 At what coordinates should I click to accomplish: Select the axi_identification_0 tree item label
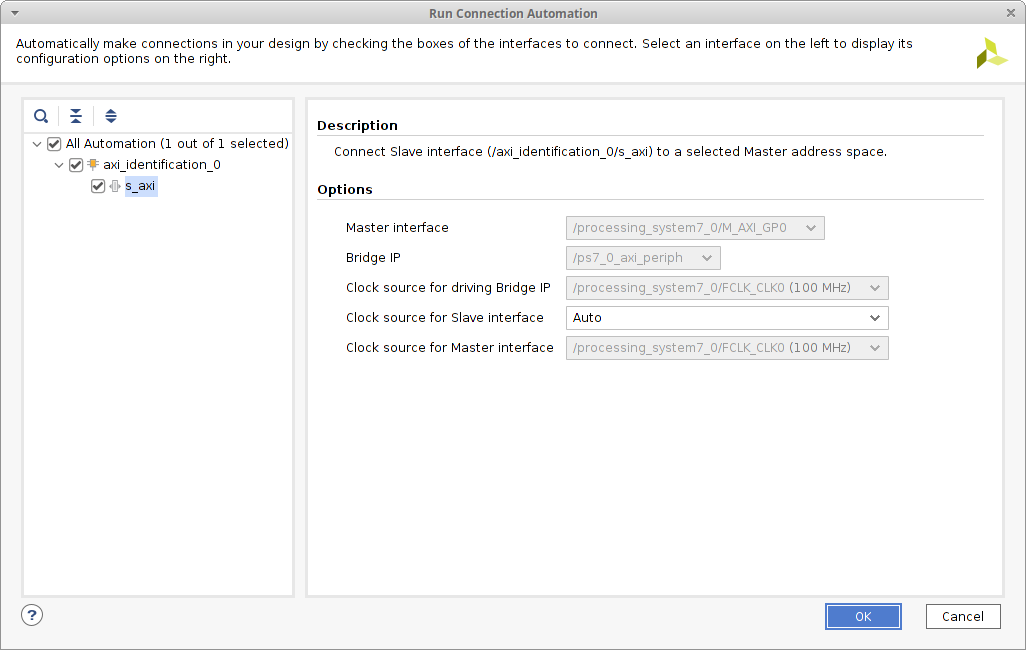tap(162, 165)
